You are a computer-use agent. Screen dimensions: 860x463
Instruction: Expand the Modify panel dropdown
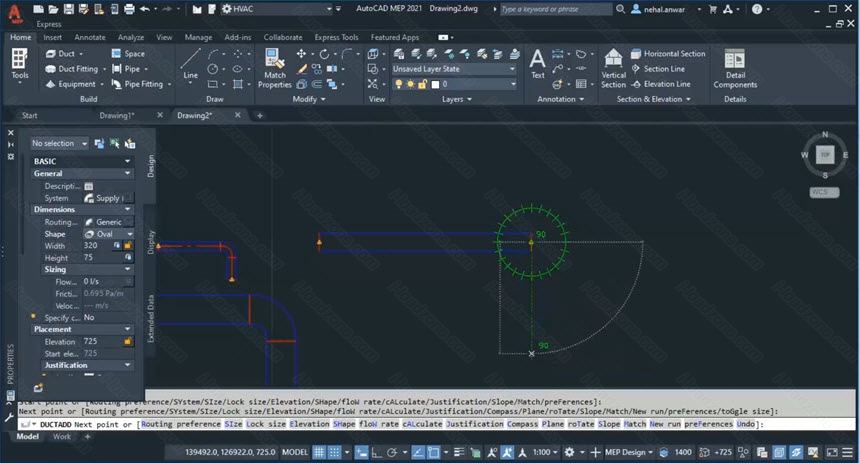[x=309, y=99]
